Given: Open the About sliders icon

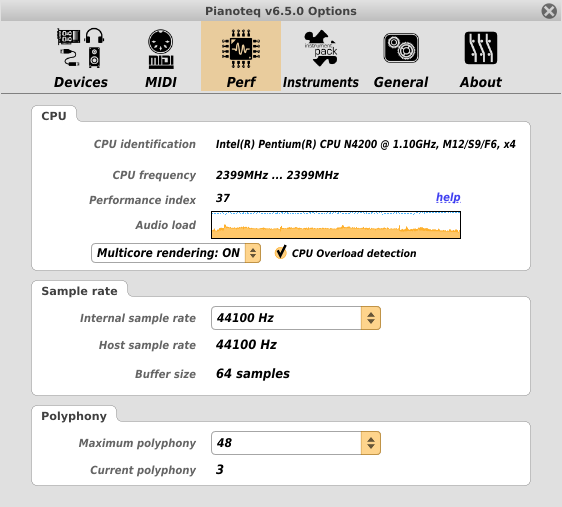Looking at the screenshot, I should tap(481, 48).
